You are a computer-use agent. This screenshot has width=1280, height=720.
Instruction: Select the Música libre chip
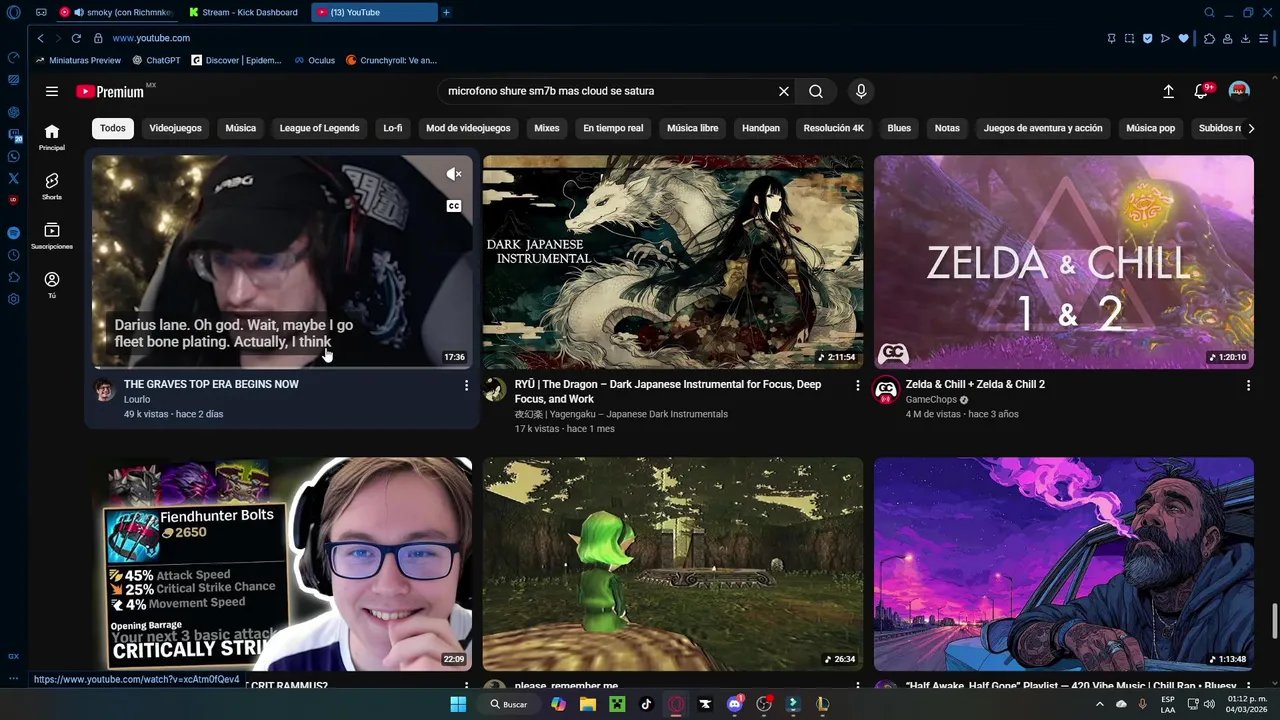coord(692,128)
